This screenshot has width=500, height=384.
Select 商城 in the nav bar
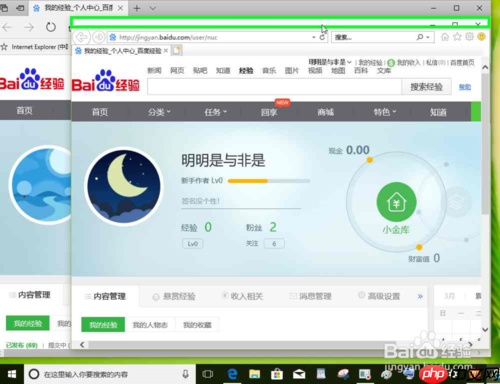point(326,112)
